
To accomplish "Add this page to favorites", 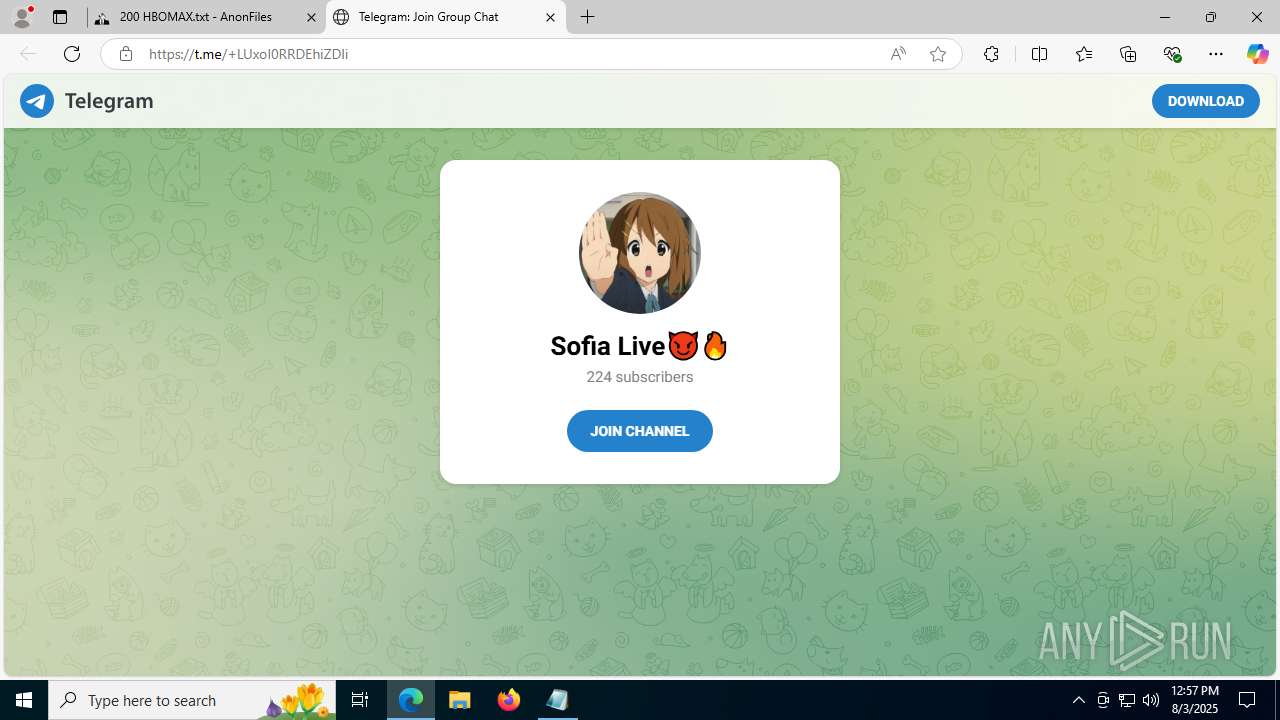I will (937, 54).
